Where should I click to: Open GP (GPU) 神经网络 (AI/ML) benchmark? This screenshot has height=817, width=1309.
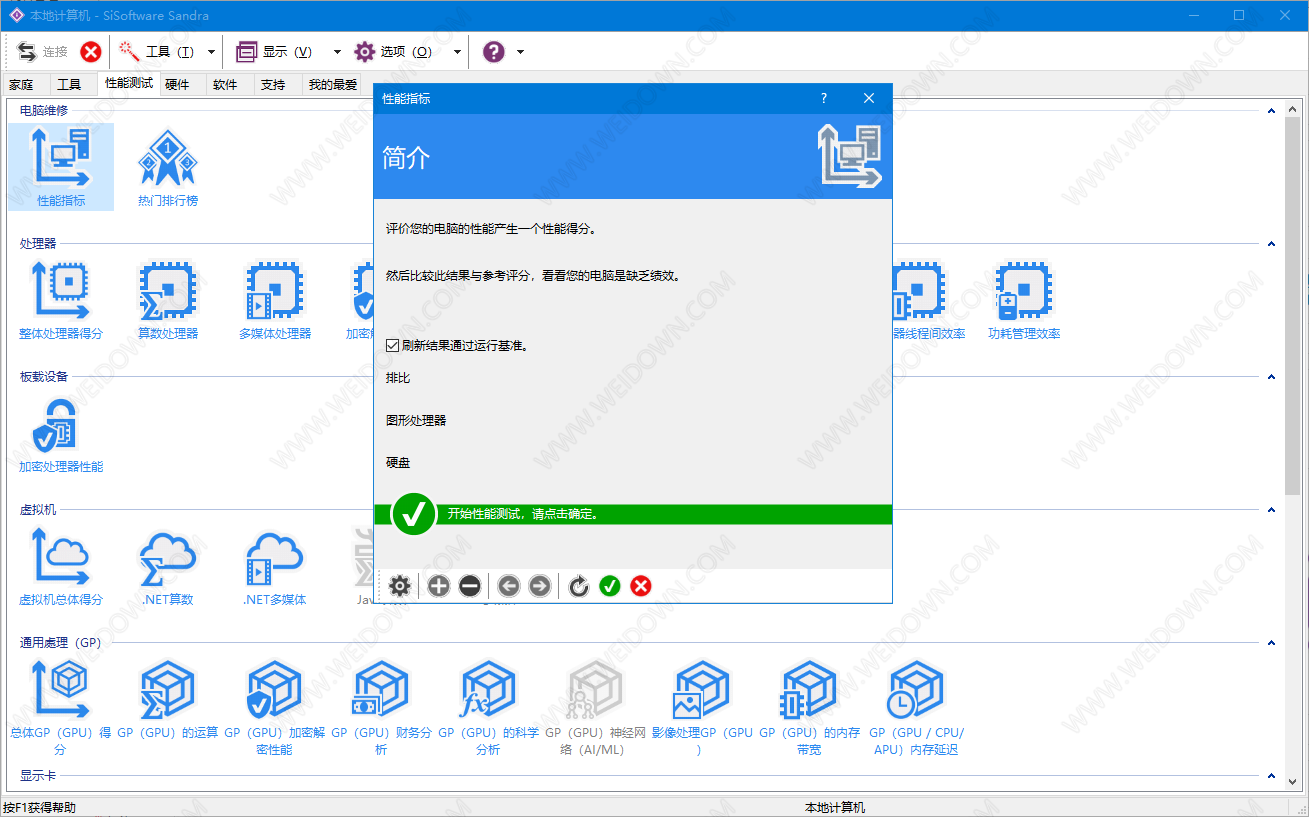click(596, 707)
